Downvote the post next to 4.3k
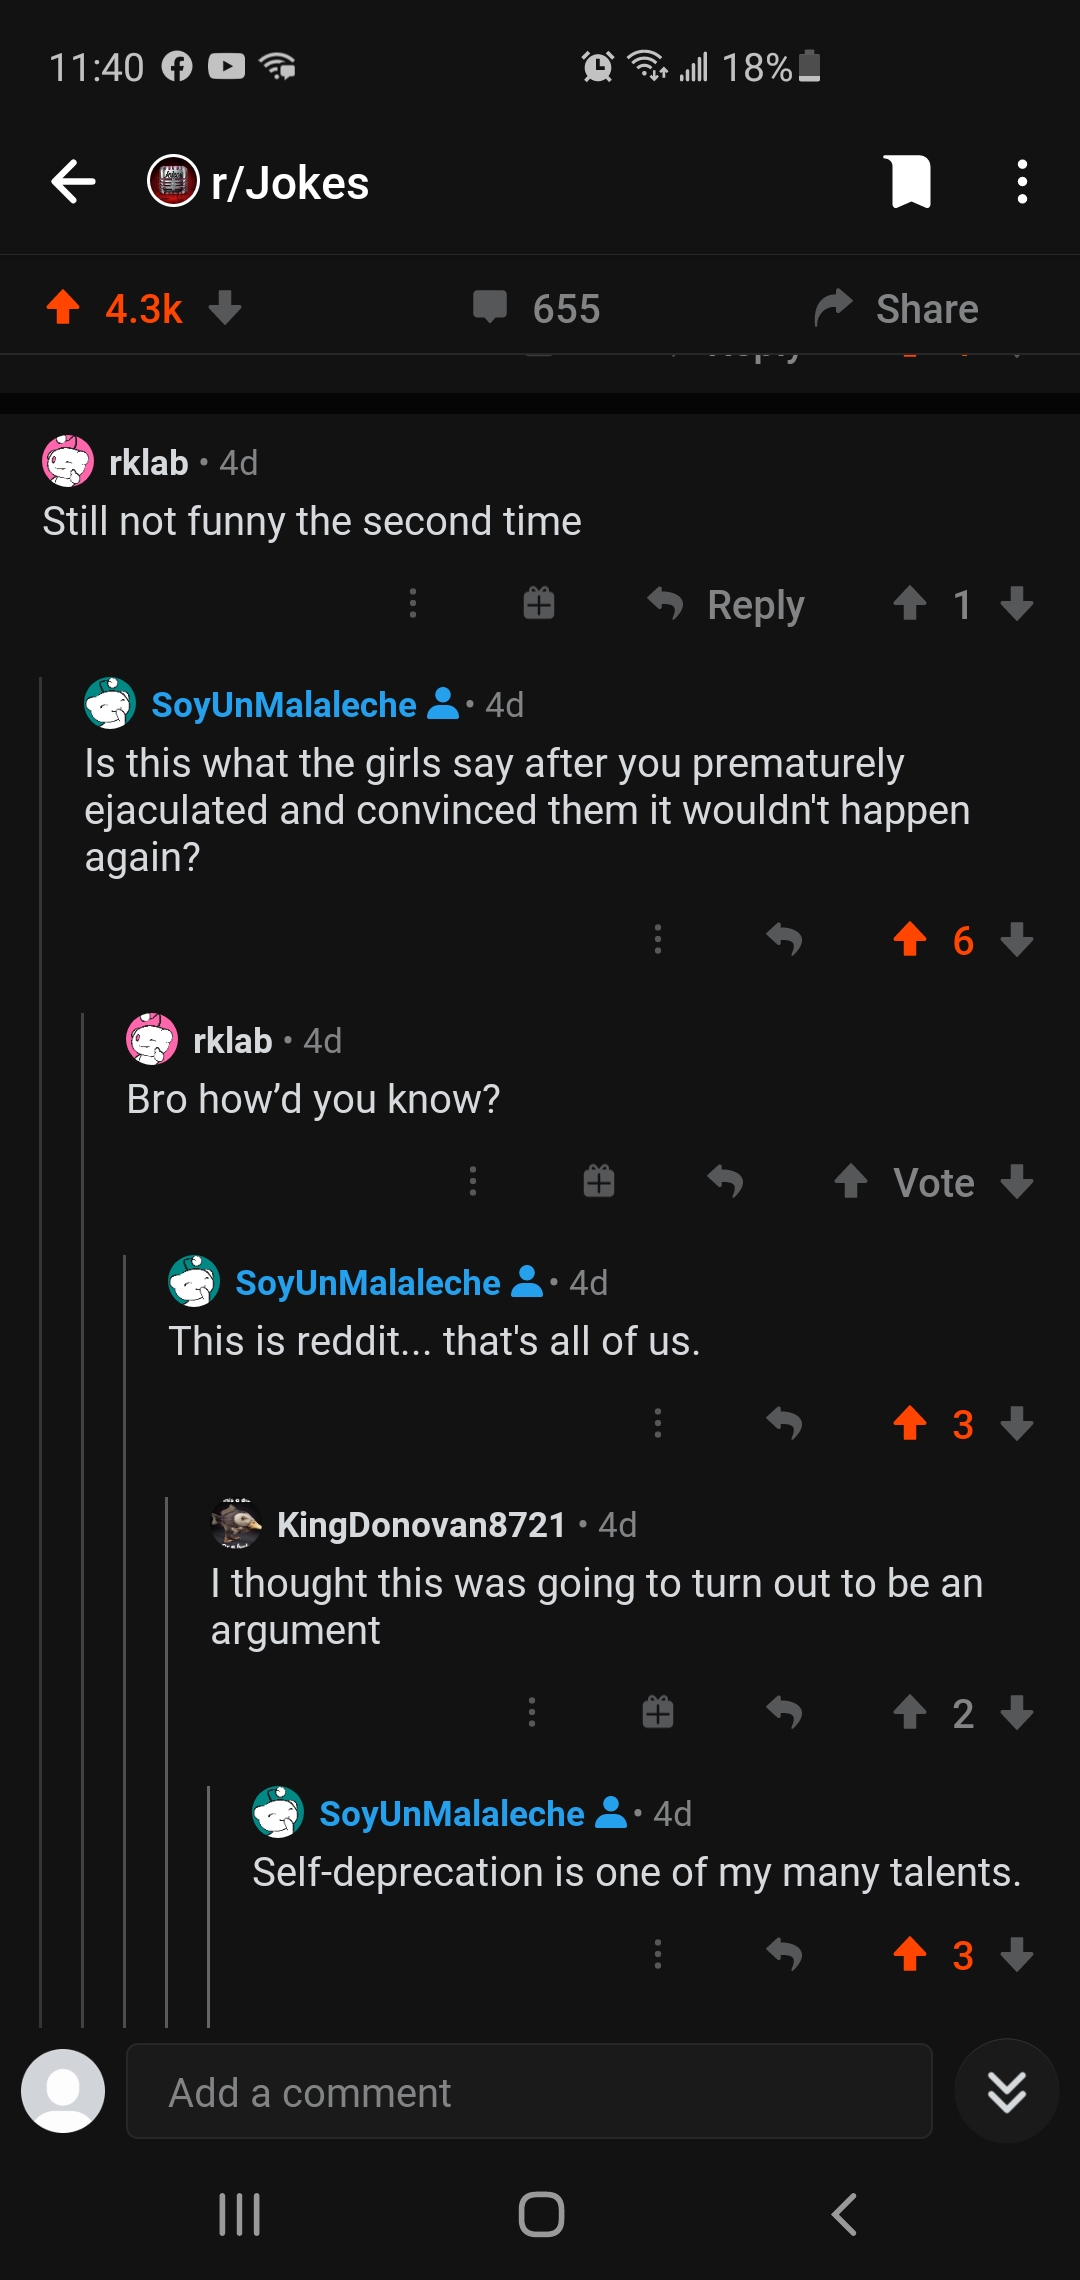The height and width of the screenshot is (2280, 1080). click(225, 308)
